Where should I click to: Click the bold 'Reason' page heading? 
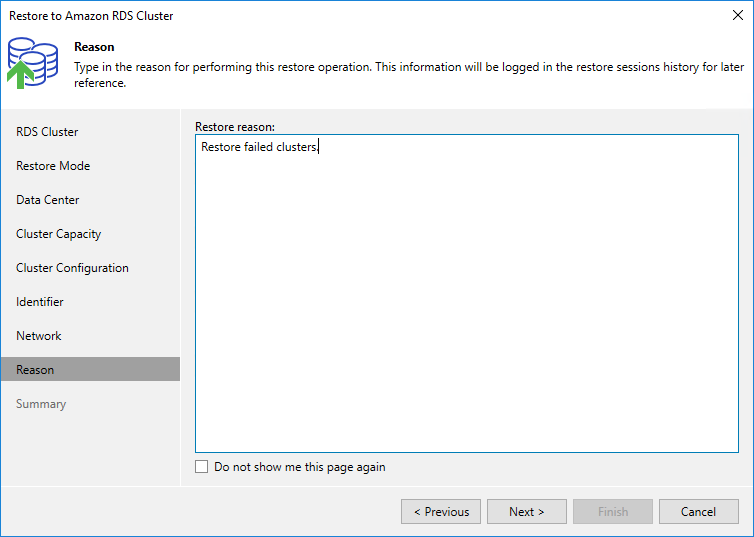coord(94,47)
